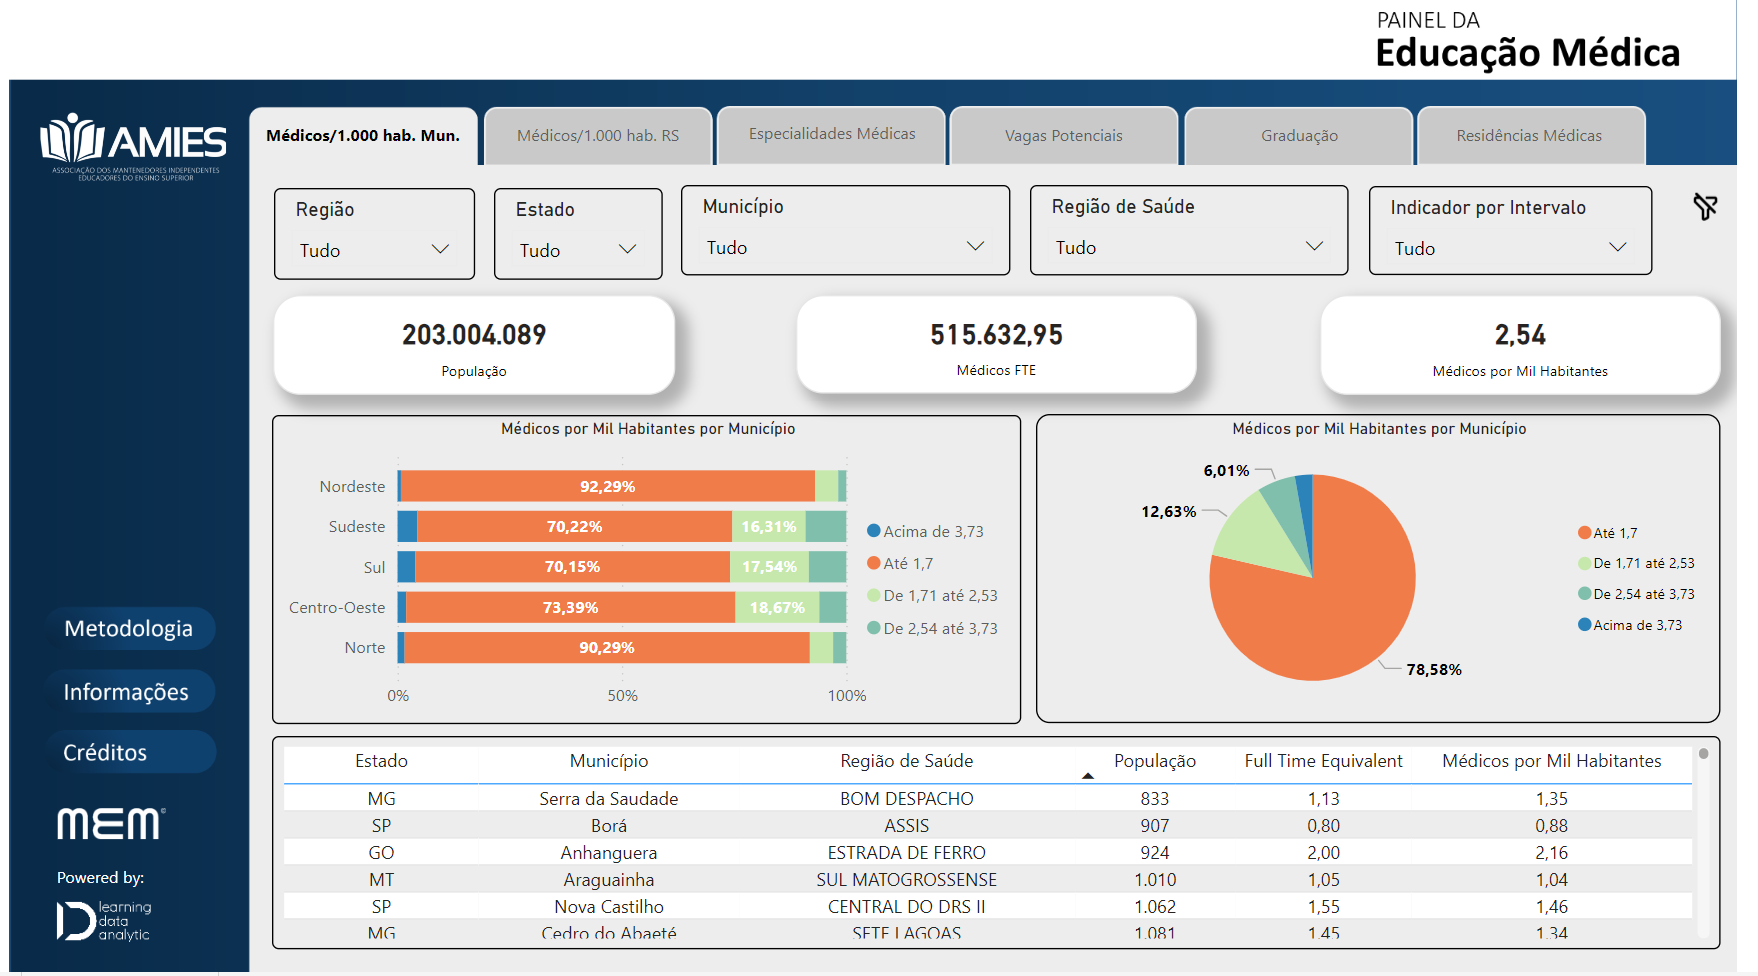This screenshot has width=1758, height=976.
Task: Click the De 1,71 até 2,53 legend swatch in pie
Action: tap(1584, 563)
